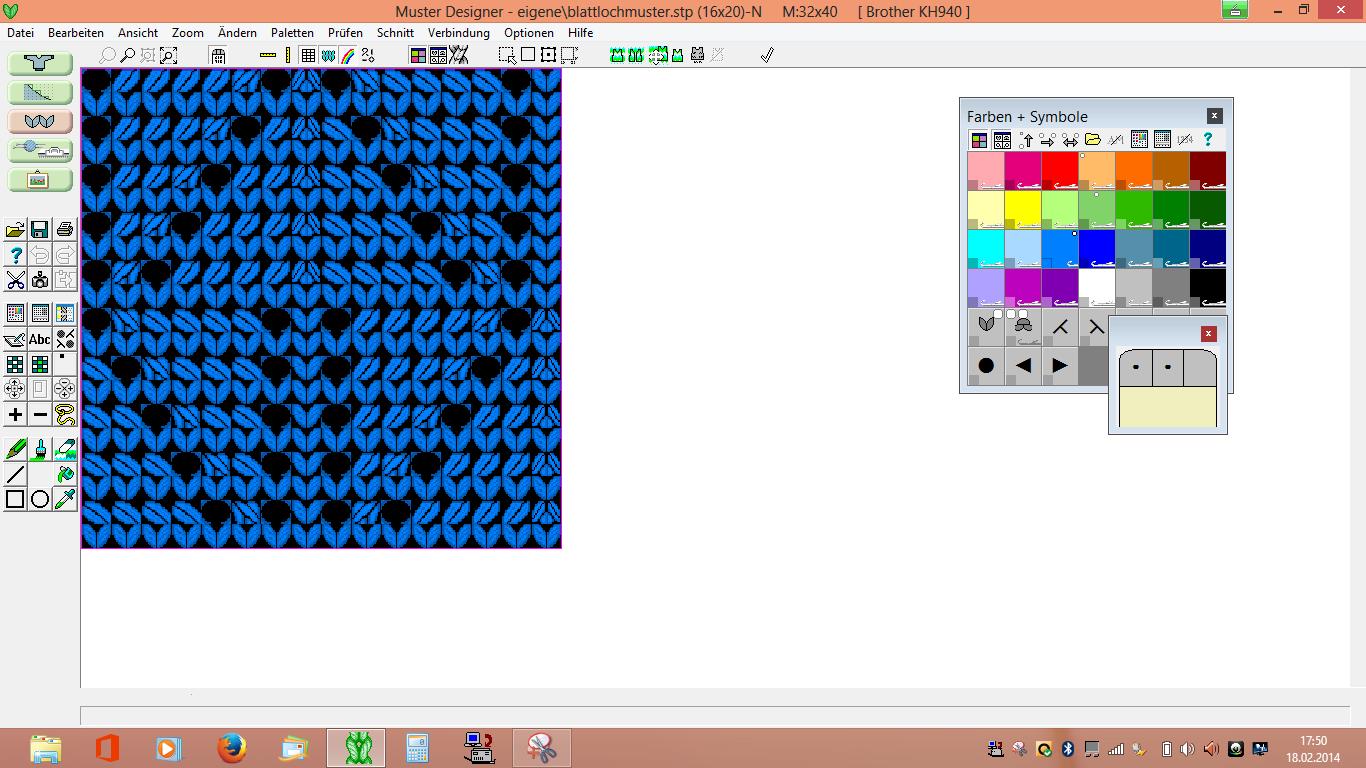
Task: Click the magnifier zoom-in icon
Action: pos(127,55)
